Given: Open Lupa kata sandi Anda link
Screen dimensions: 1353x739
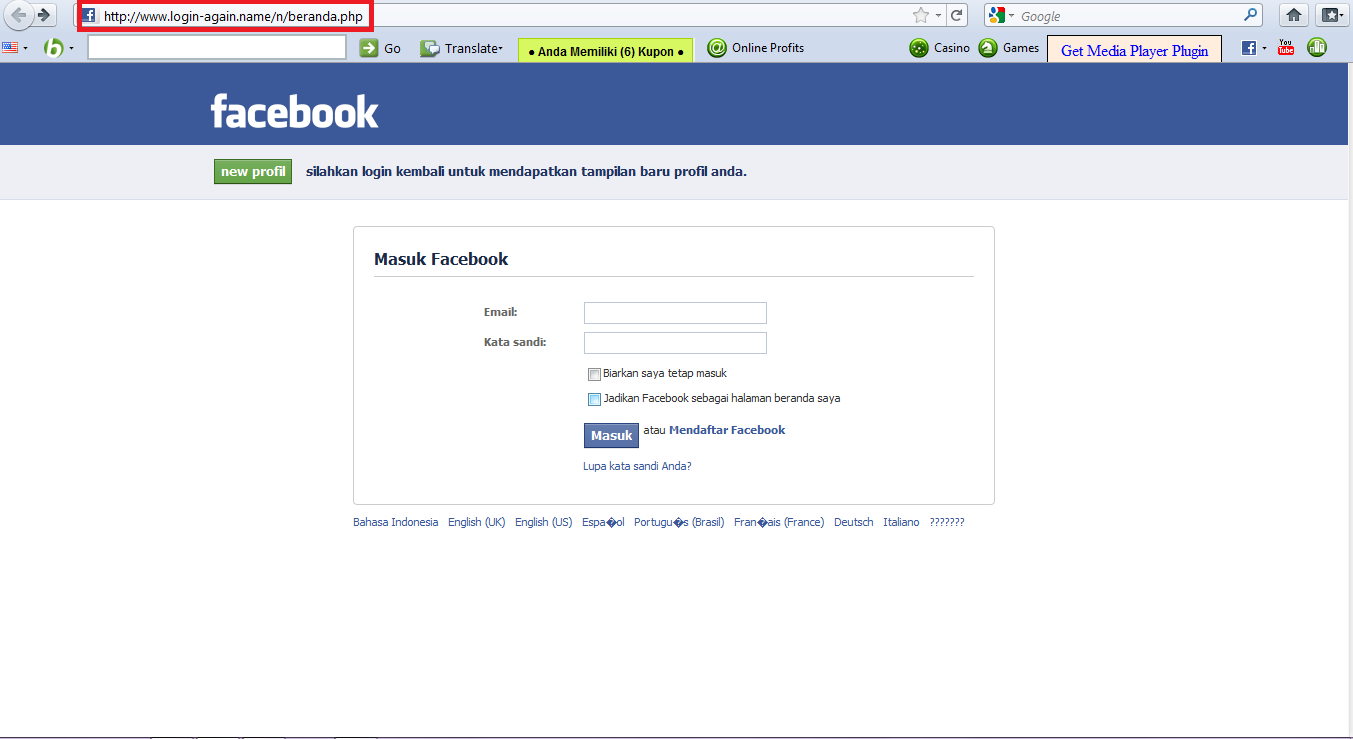Looking at the screenshot, I should pos(637,466).
